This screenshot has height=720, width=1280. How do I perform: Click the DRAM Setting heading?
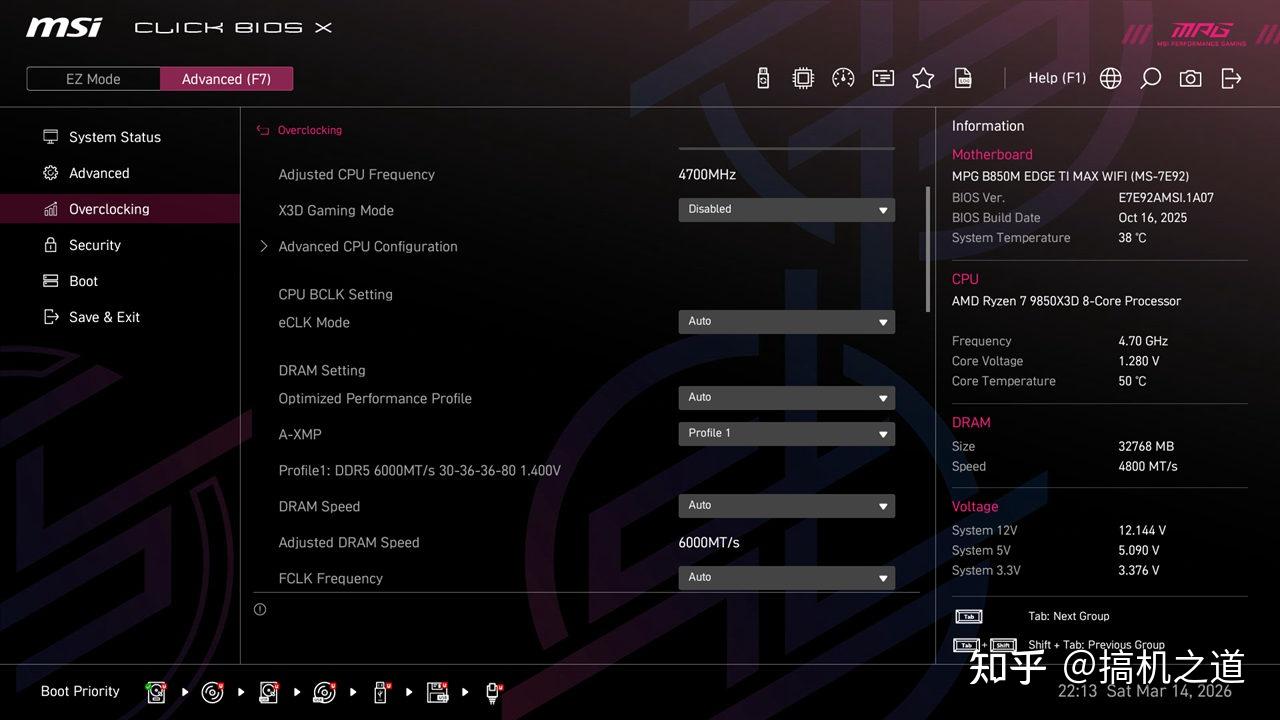coord(322,370)
